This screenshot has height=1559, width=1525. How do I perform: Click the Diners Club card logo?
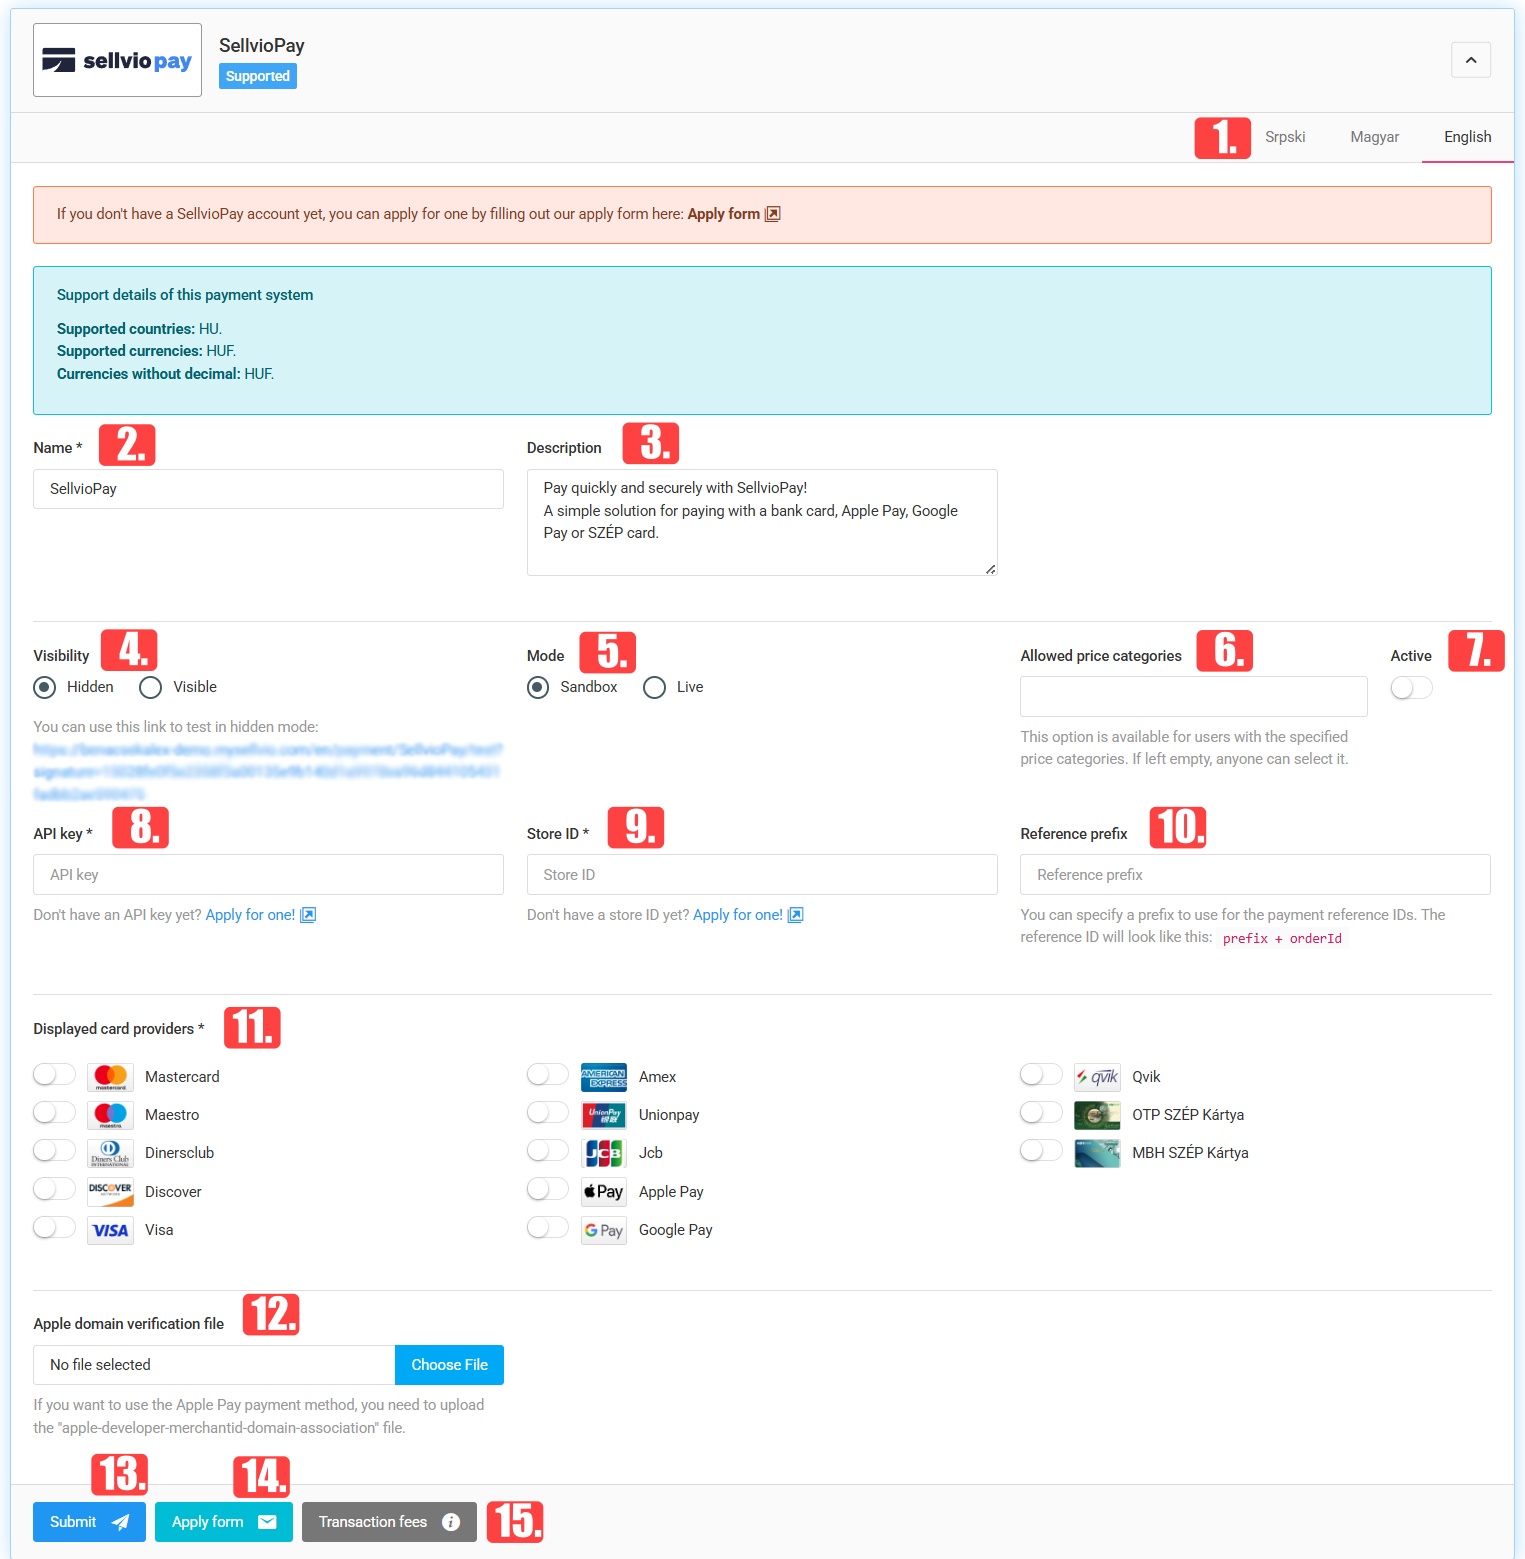point(110,1153)
